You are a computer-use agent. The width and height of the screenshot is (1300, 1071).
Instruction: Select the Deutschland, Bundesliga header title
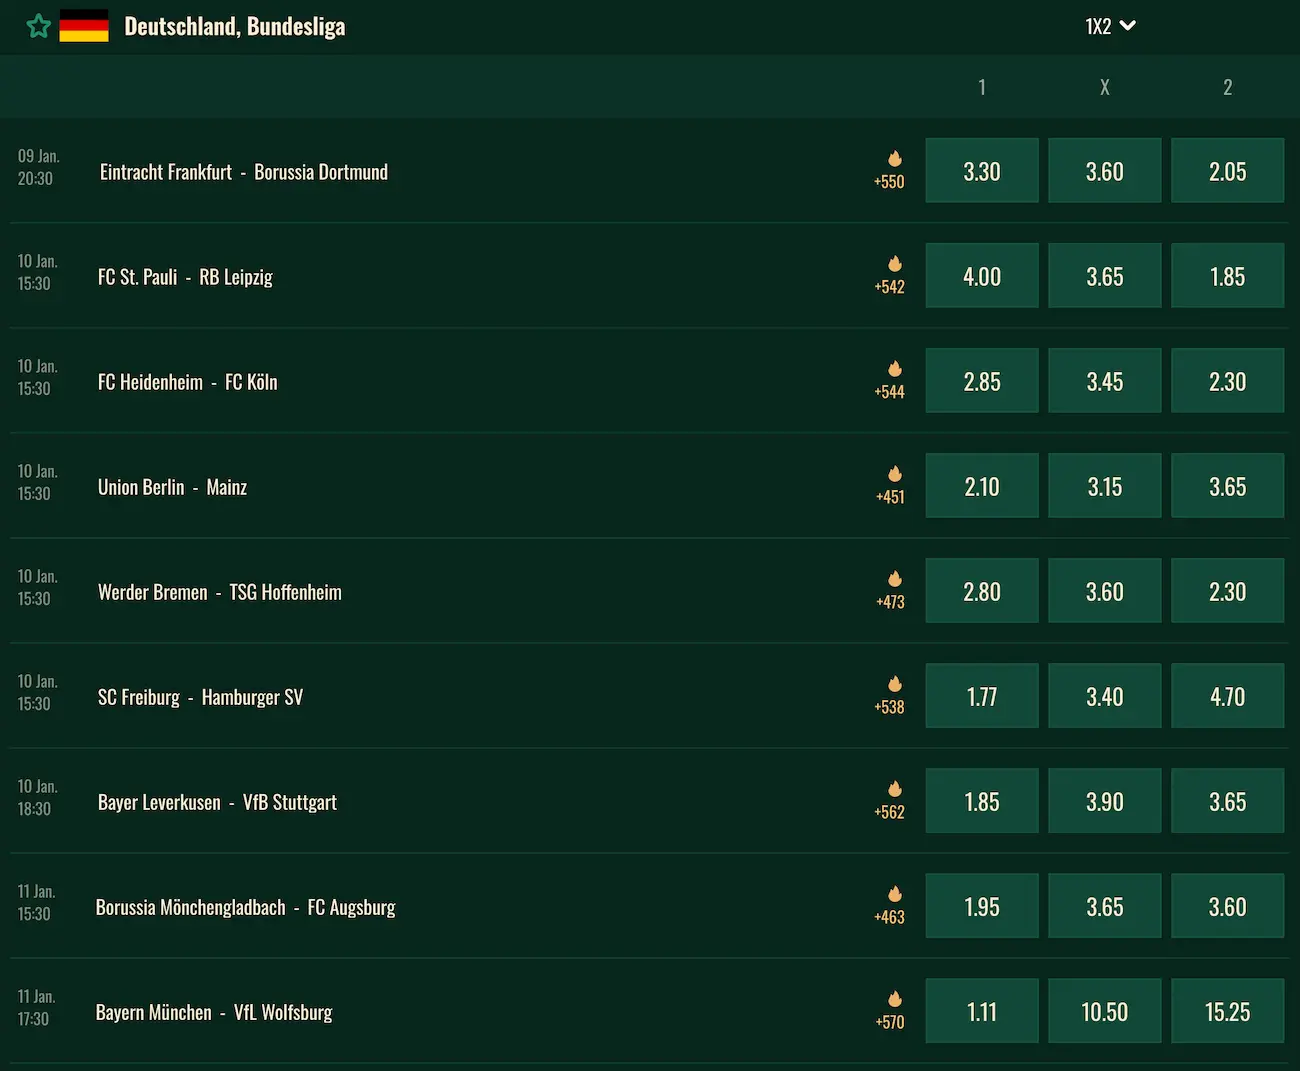point(235,27)
